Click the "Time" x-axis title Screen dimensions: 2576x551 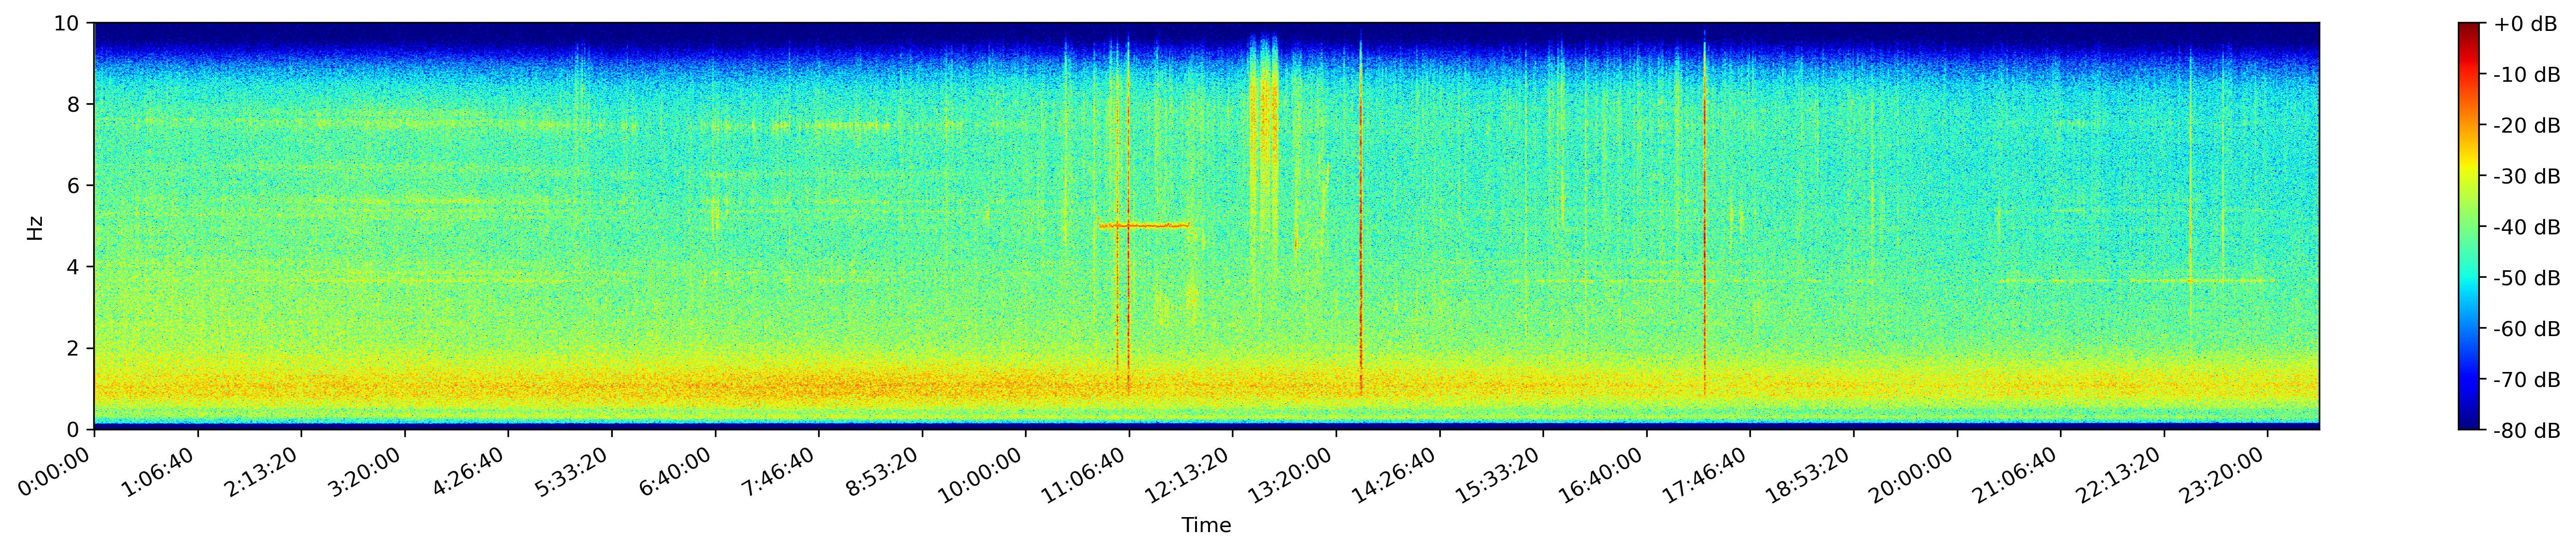tap(1206, 525)
